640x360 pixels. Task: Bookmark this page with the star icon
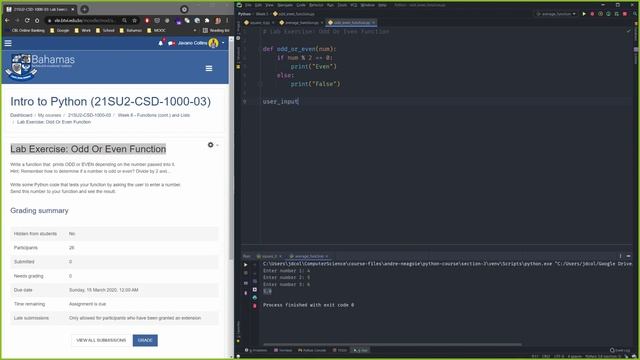[134, 20]
